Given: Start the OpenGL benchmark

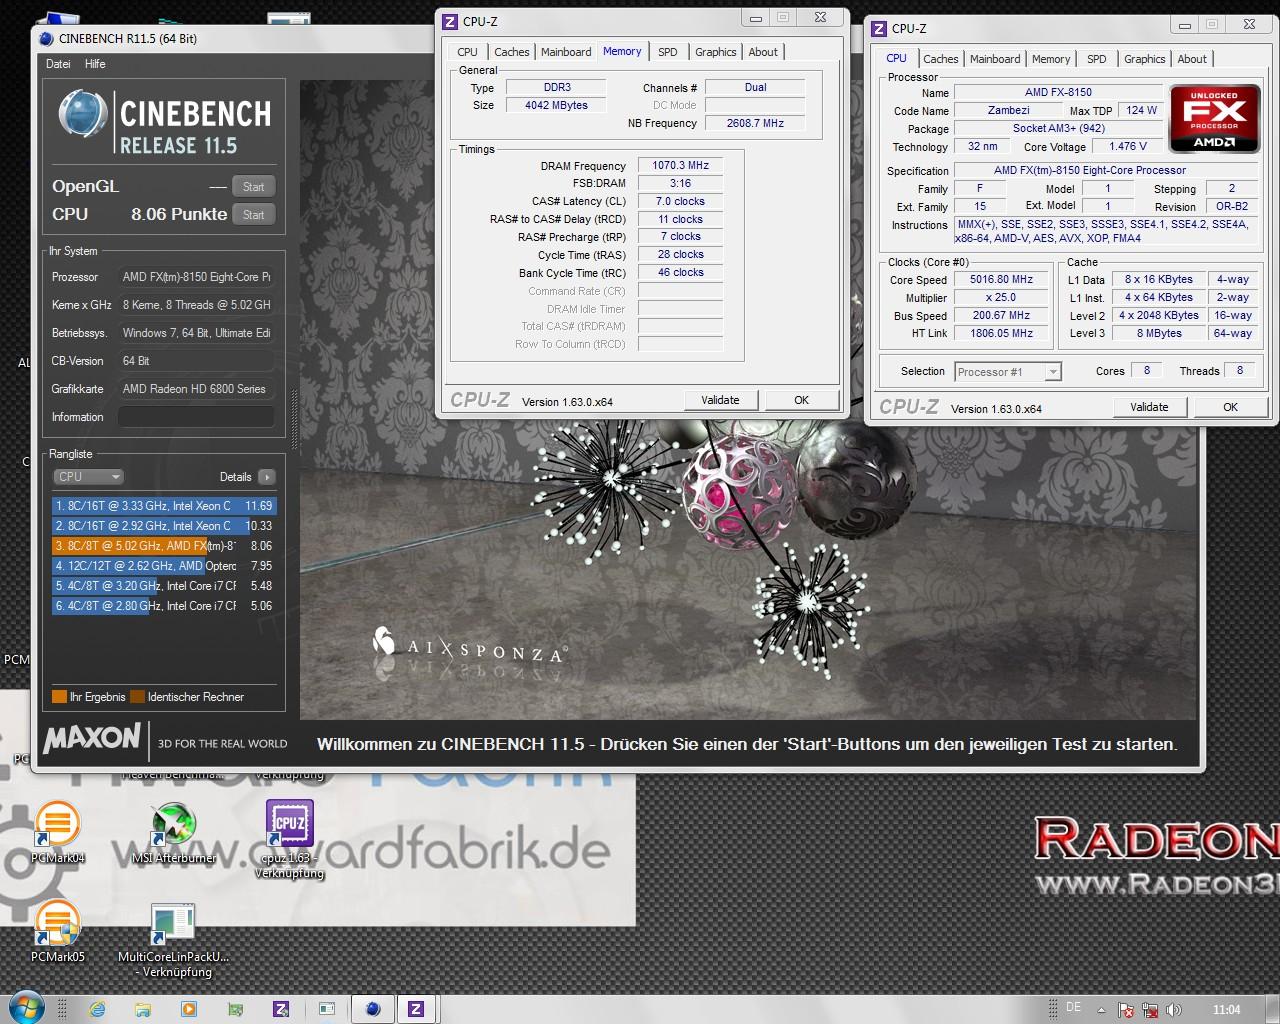Looking at the screenshot, I should (253, 187).
